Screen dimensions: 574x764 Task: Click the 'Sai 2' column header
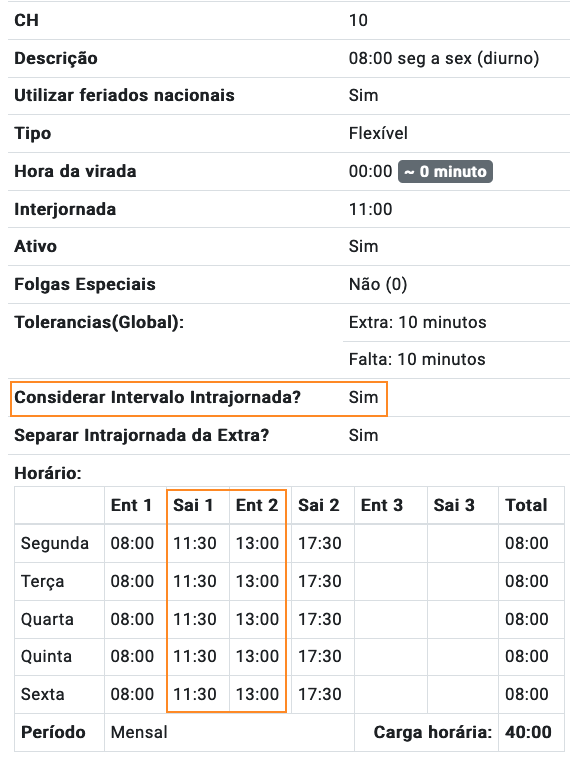click(x=319, y=505)
